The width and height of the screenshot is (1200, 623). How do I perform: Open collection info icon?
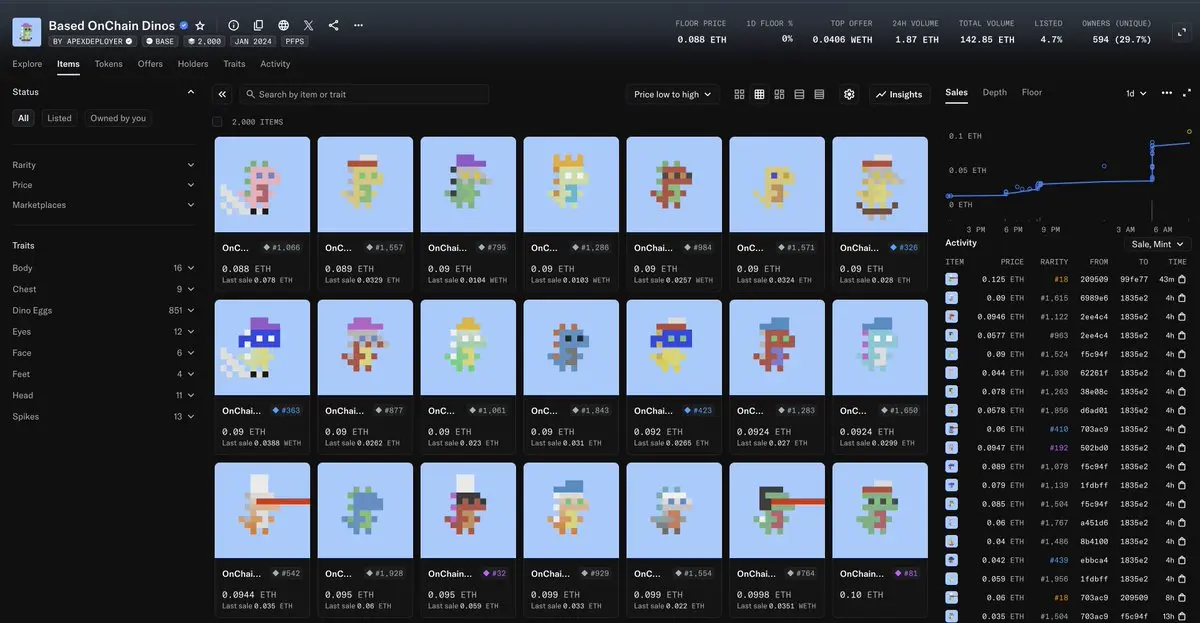[233, 25]
